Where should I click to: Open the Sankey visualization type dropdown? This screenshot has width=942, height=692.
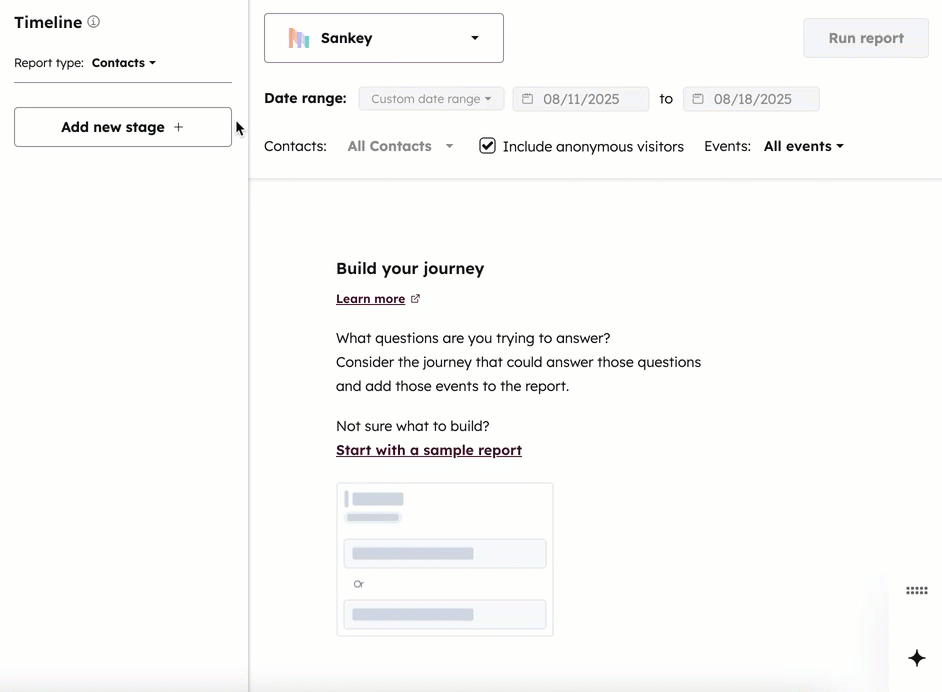point(474,37)
